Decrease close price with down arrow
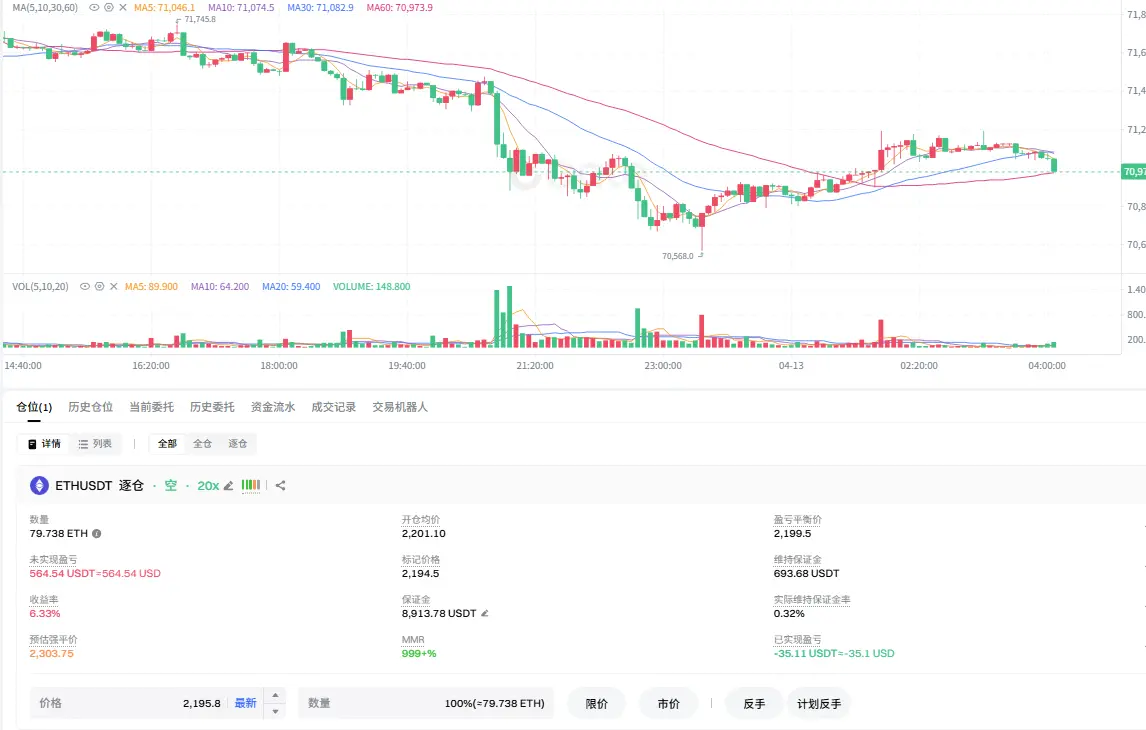The height and width of the screenshot is (730, 1146). click(x=276, y=711)
